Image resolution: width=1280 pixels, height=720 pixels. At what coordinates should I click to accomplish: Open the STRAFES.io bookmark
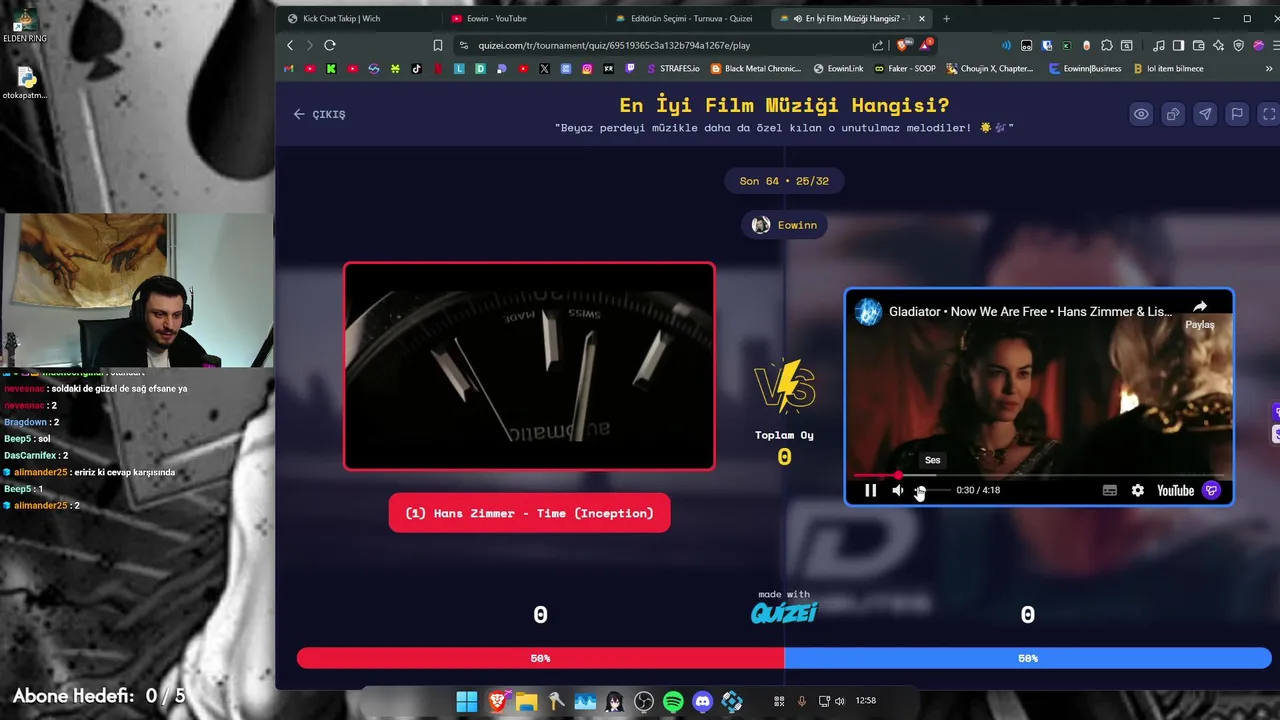pos(673,69)
